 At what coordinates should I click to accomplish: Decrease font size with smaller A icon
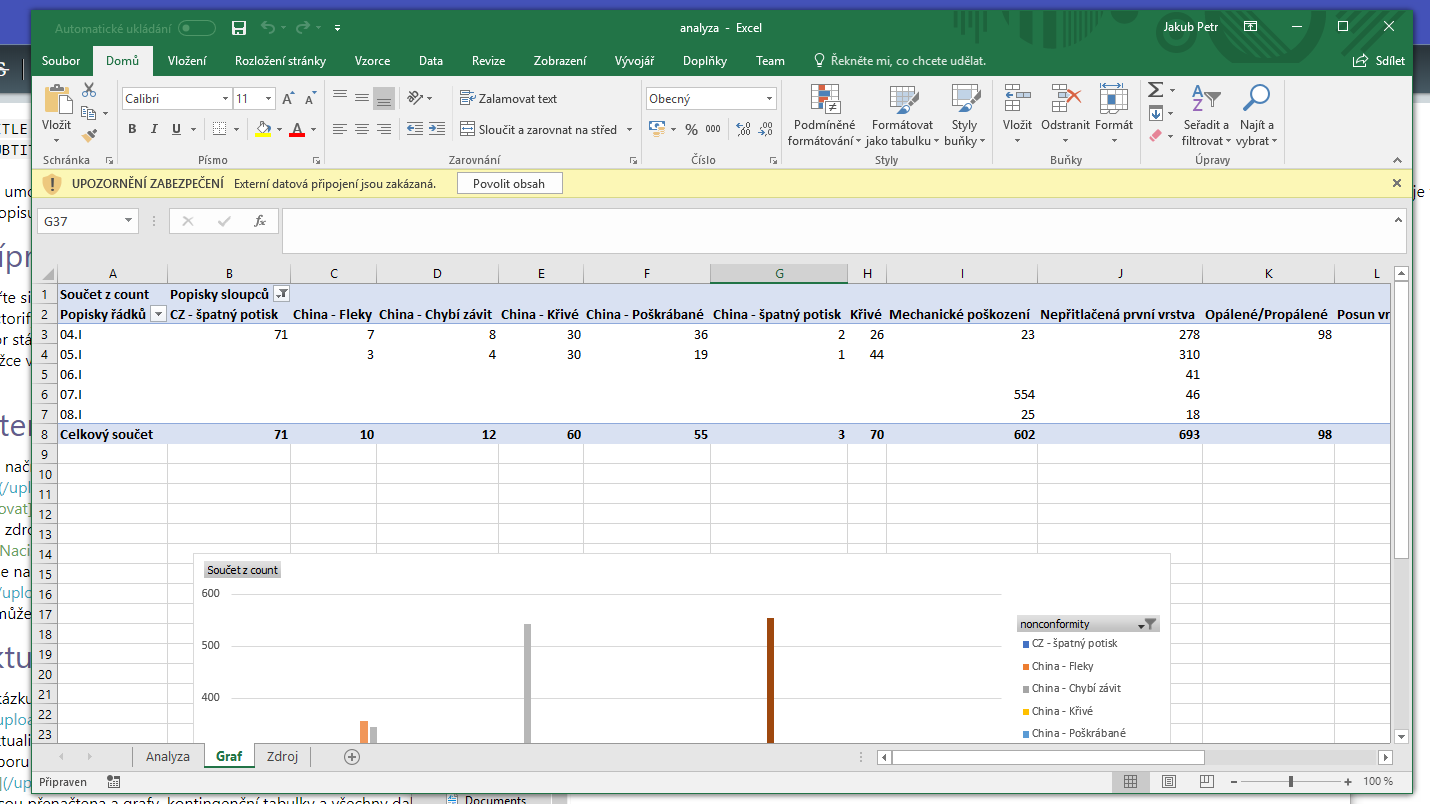click(x=309, y=99)
